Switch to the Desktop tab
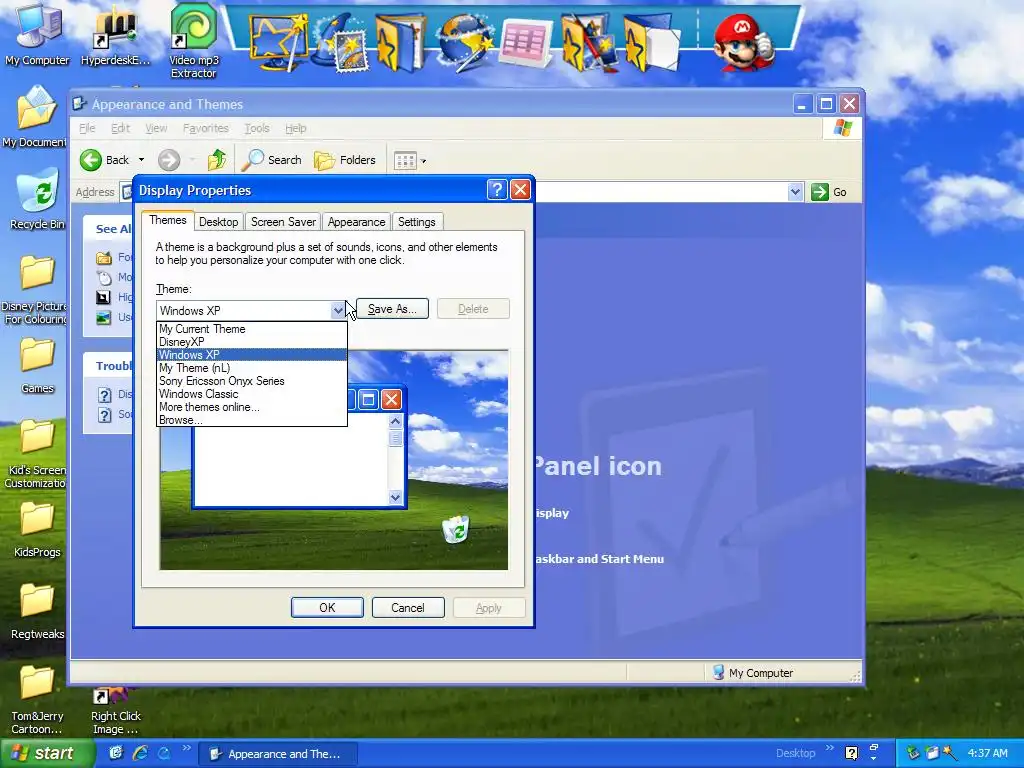The height and width of the screenshot is (768, 1024). 218,222
